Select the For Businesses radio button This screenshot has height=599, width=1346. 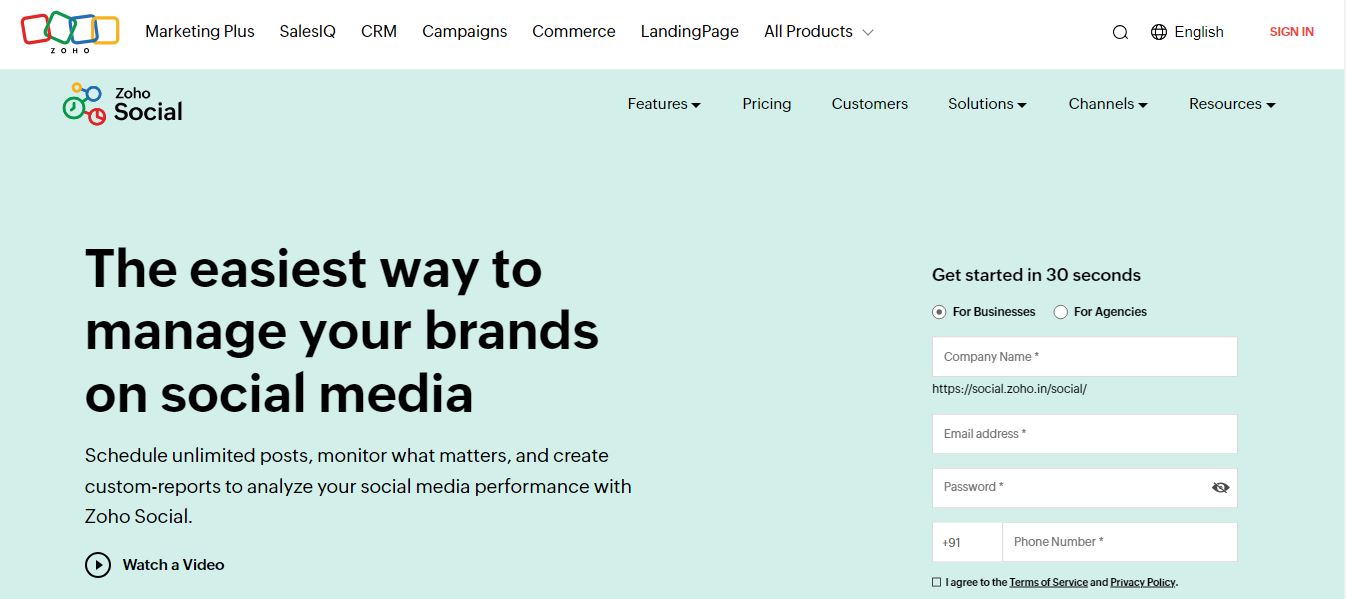tap(939, 312)
